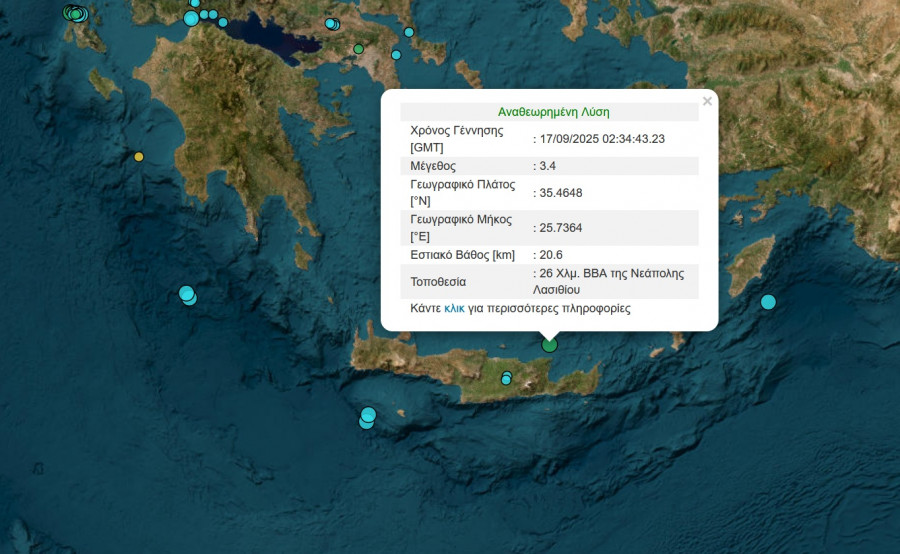Image resolution: width=900 pixels, height=554 pixels.
Task: Open the cyan earthquake marker inside central Crete
Action: click(x=507, y=378)
